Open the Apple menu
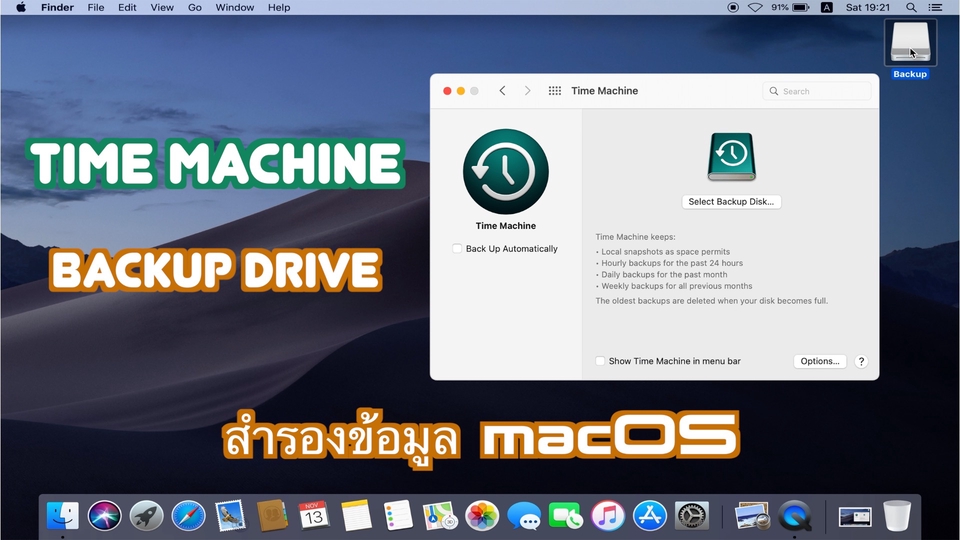Image resolution: width=960 pixels, height=540 pixels. coord(21,7)
